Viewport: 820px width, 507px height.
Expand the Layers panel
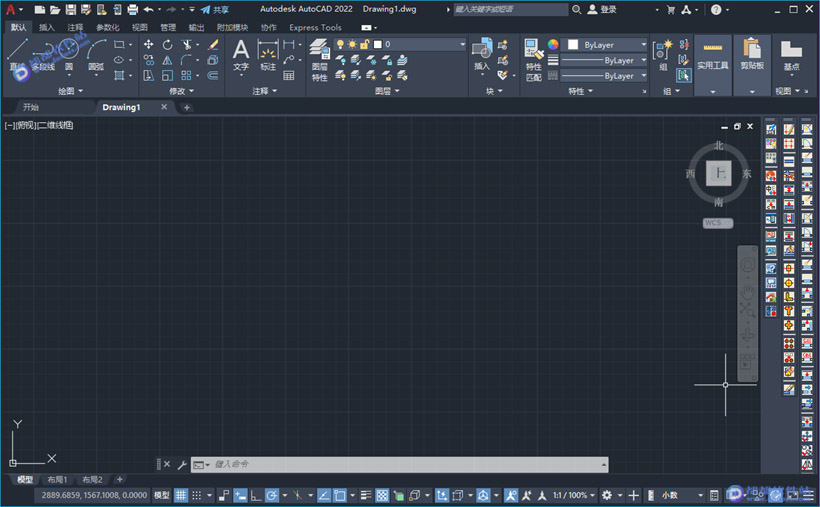387,91
